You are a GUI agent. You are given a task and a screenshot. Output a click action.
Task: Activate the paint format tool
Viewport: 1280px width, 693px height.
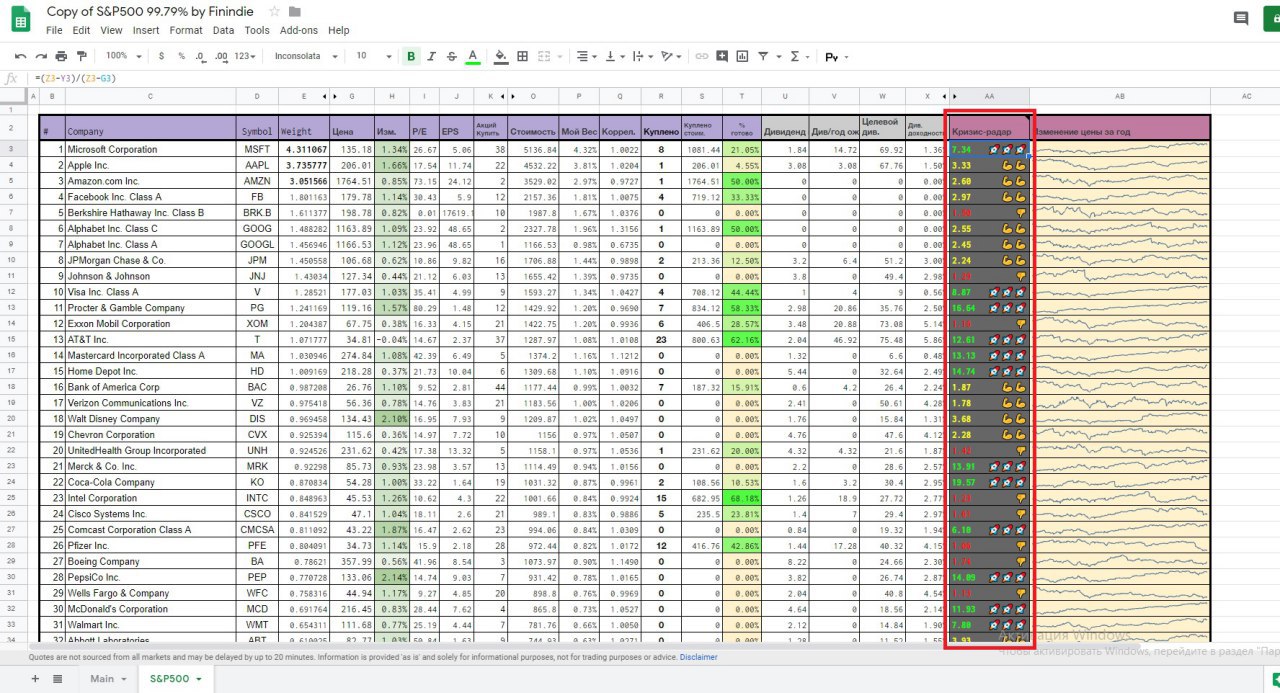click(81, 56)
